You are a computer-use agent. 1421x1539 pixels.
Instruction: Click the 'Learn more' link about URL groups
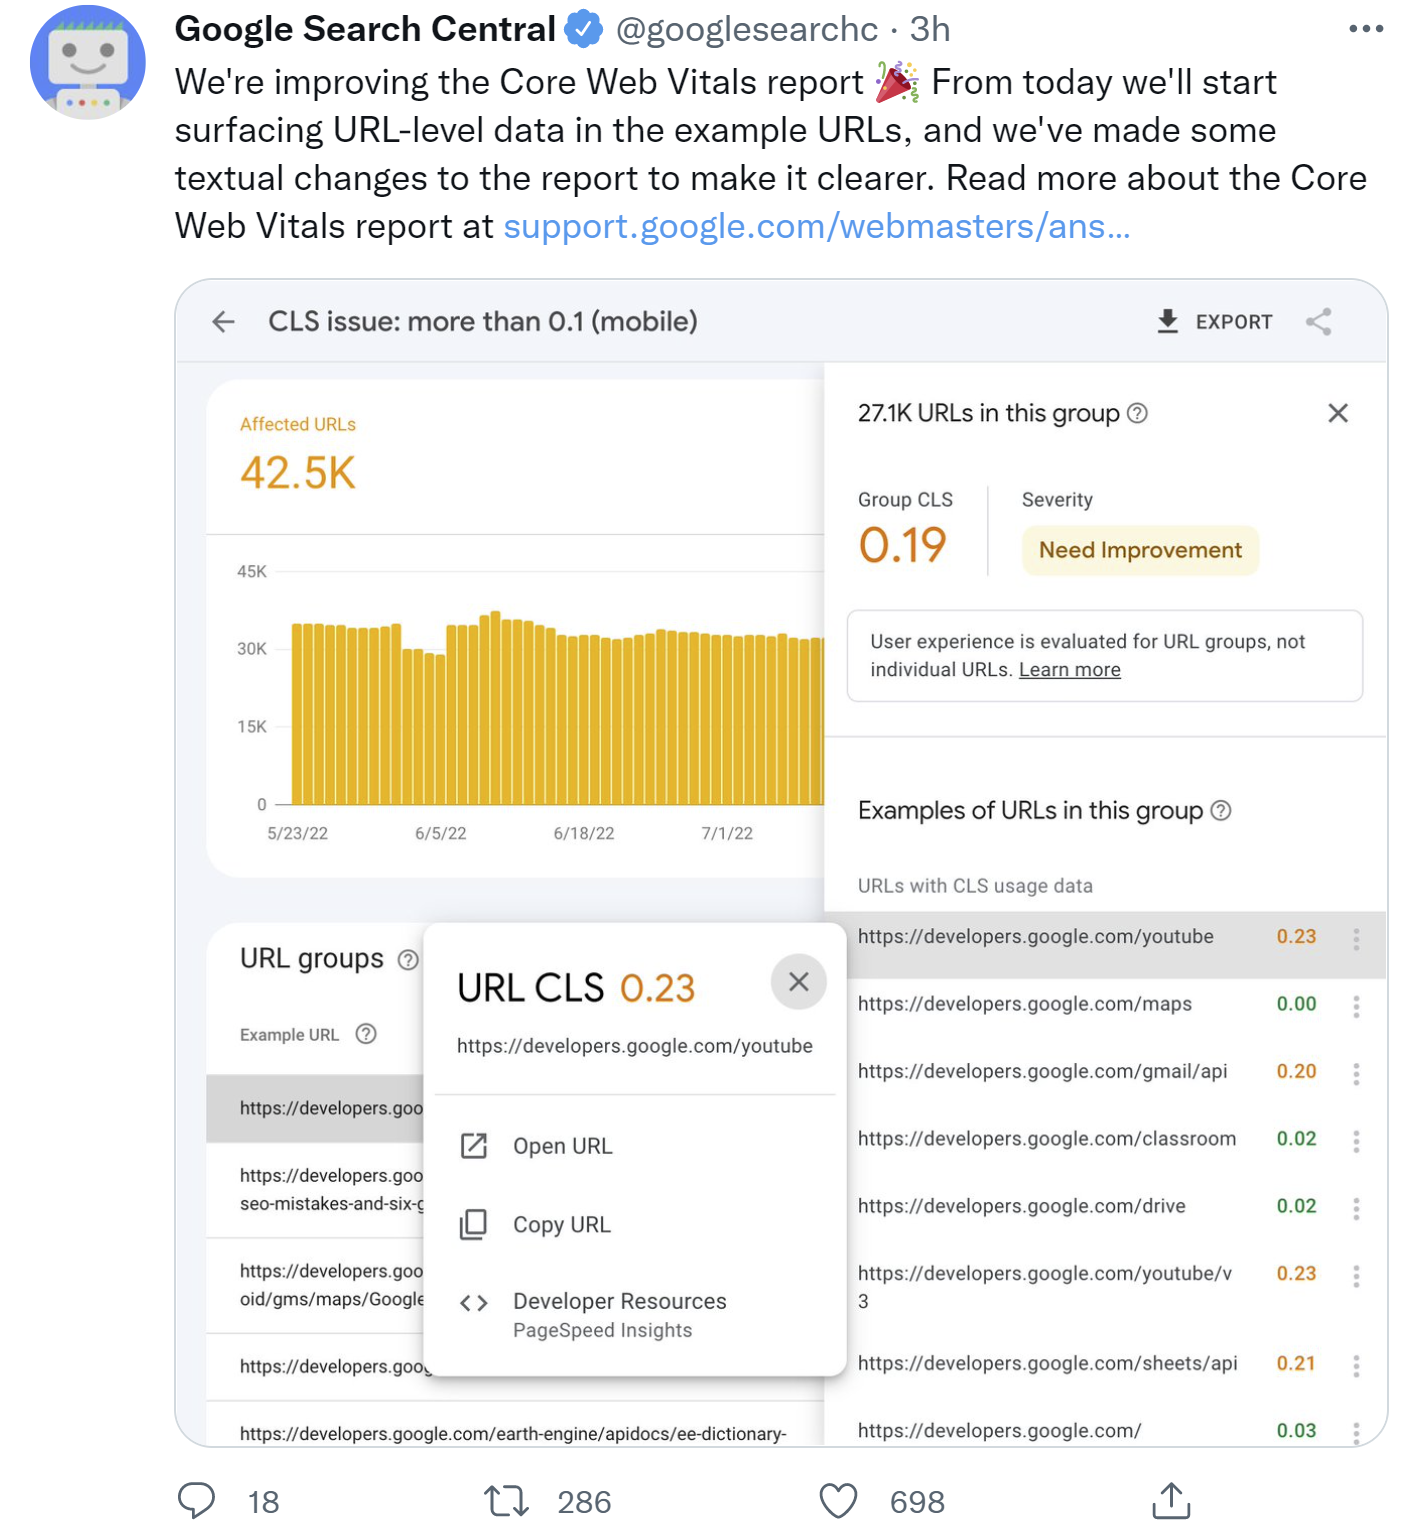click(1069, 669)
